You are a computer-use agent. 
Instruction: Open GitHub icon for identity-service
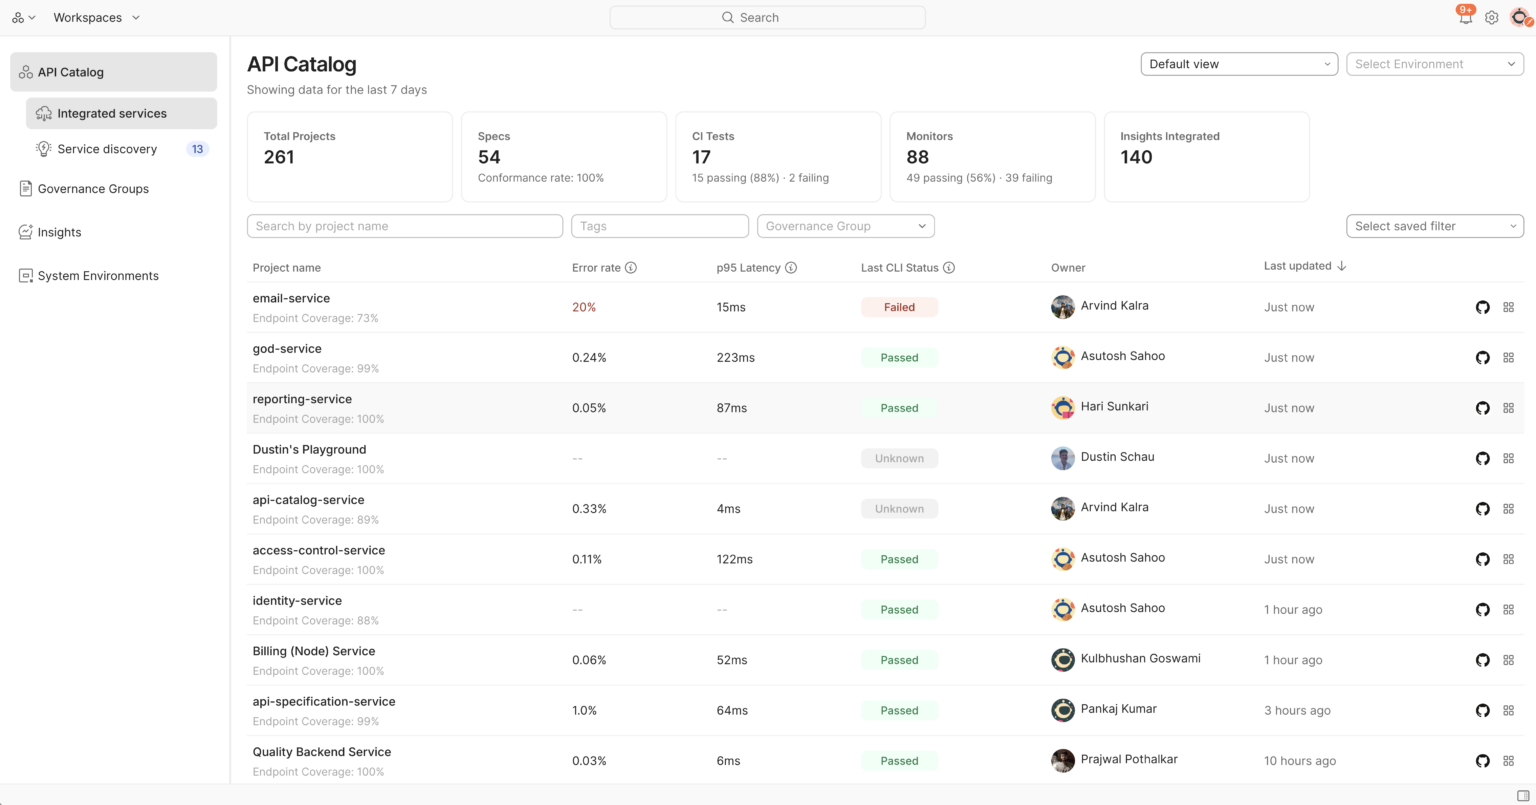coord(1482,610)
